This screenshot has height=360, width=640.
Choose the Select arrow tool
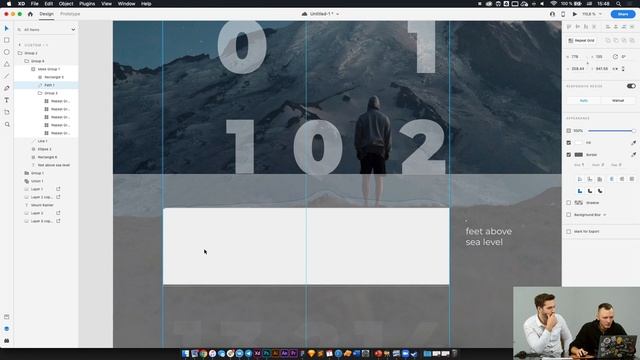point(6,28)
